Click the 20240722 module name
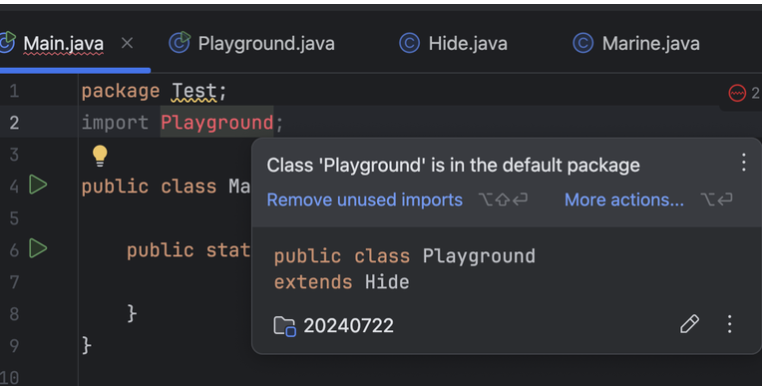The width and height of the screenshot is (762, 386). [x=348, y=325]
